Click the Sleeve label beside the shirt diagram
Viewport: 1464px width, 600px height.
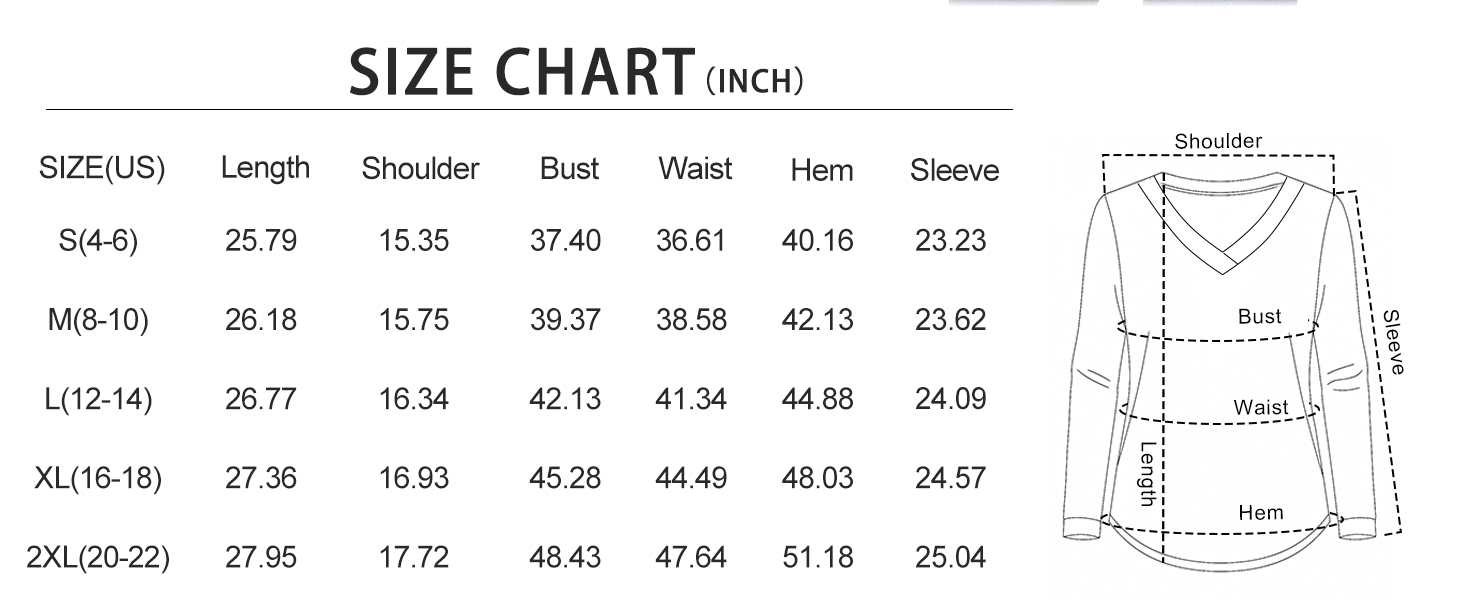pyautogui.click(x=1394, y=342)
